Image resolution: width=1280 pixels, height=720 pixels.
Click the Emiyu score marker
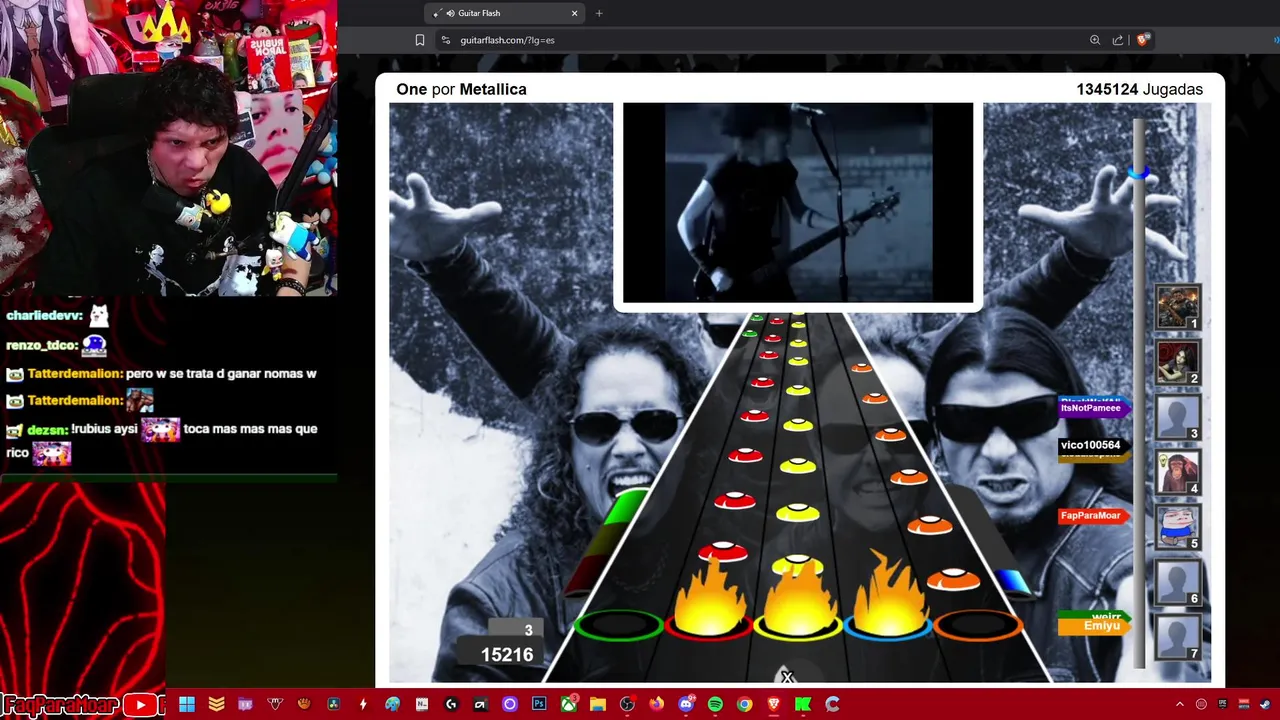(1094, 626)
